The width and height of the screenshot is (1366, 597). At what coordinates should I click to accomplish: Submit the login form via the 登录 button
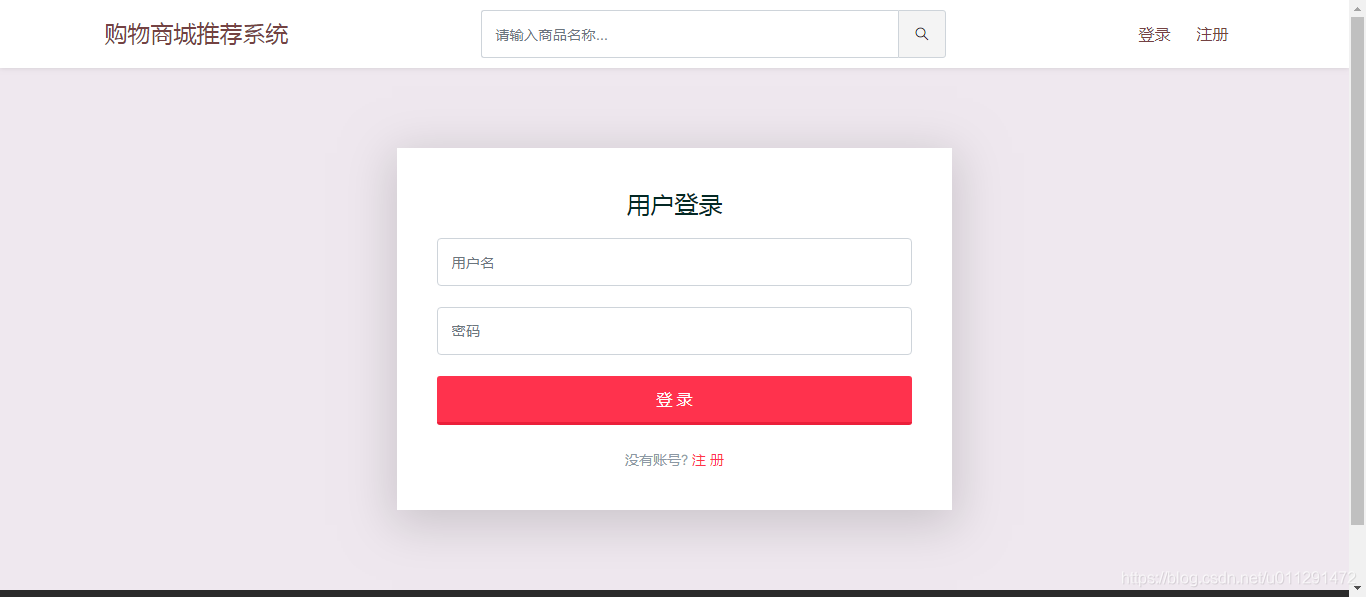tap(674, 399)
